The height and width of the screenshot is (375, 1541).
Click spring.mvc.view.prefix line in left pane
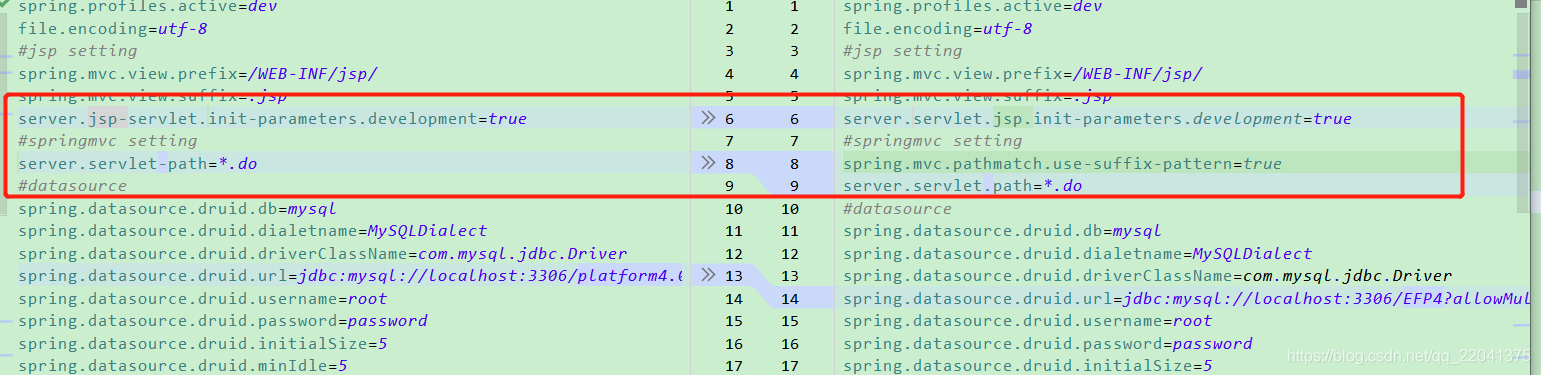pos(197,74)
